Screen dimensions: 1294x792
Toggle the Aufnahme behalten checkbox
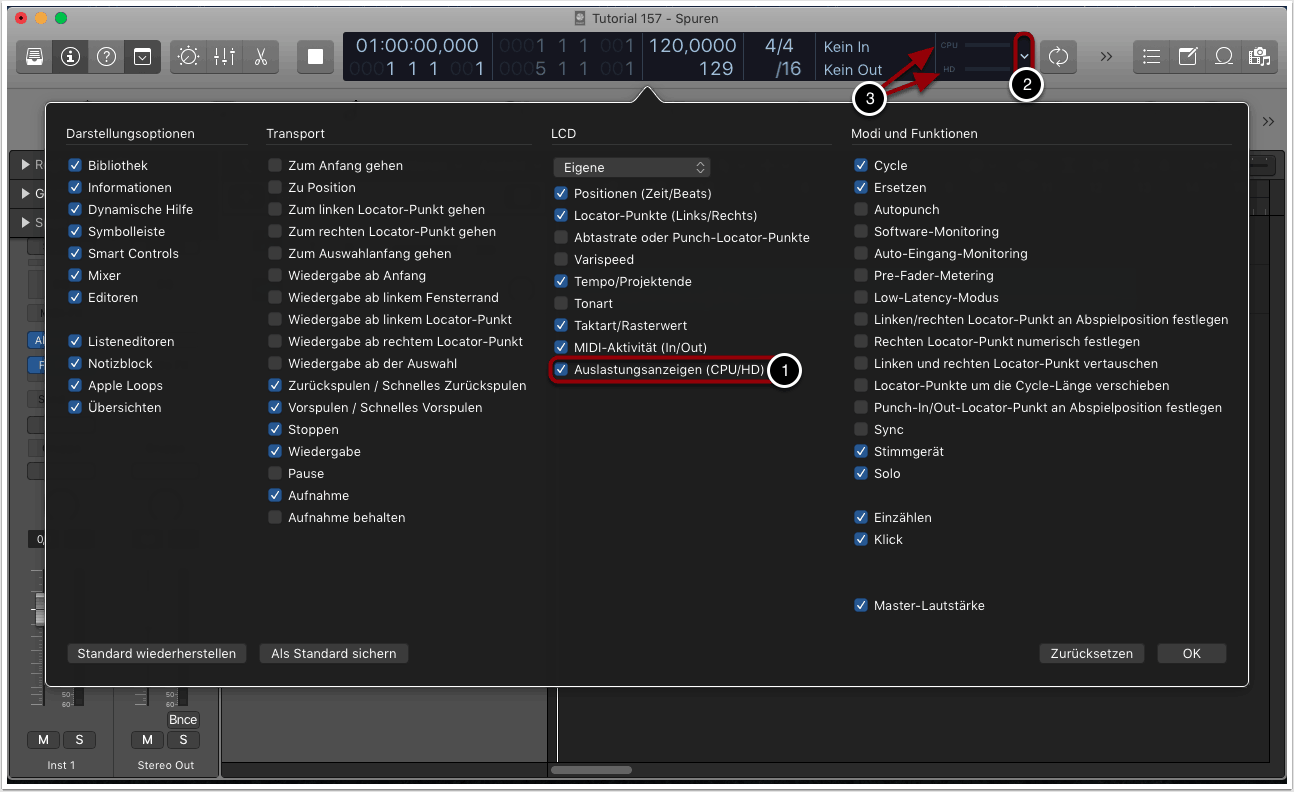click(x=275, y=517)
